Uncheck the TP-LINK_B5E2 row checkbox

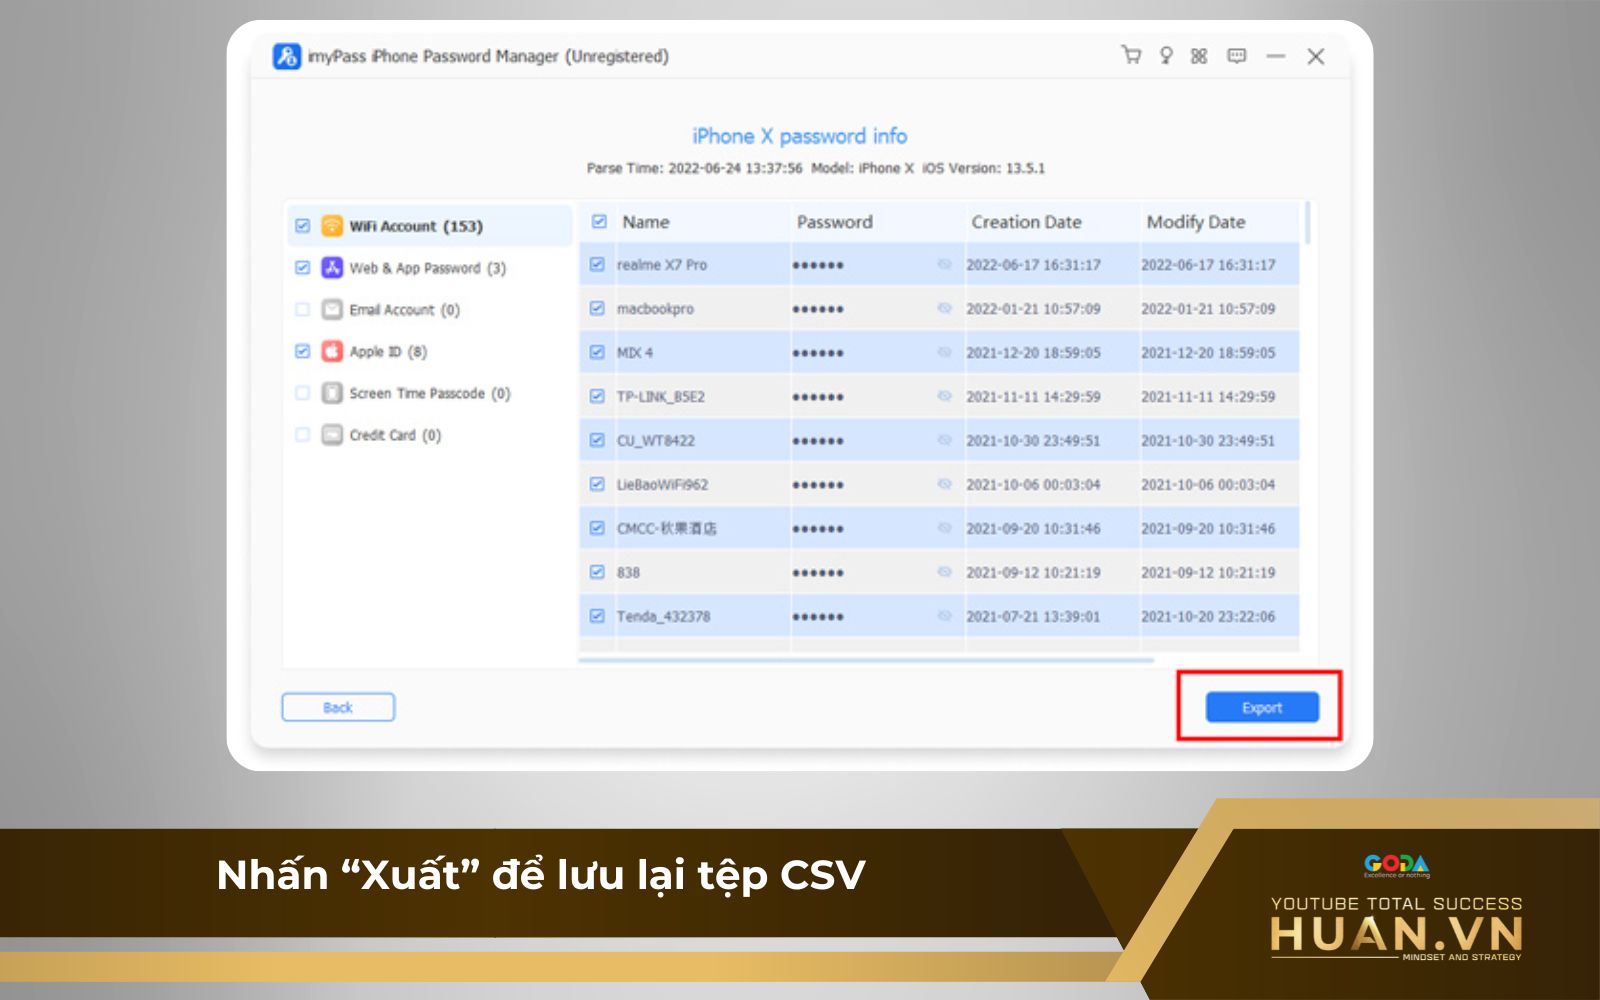point(597,397)
